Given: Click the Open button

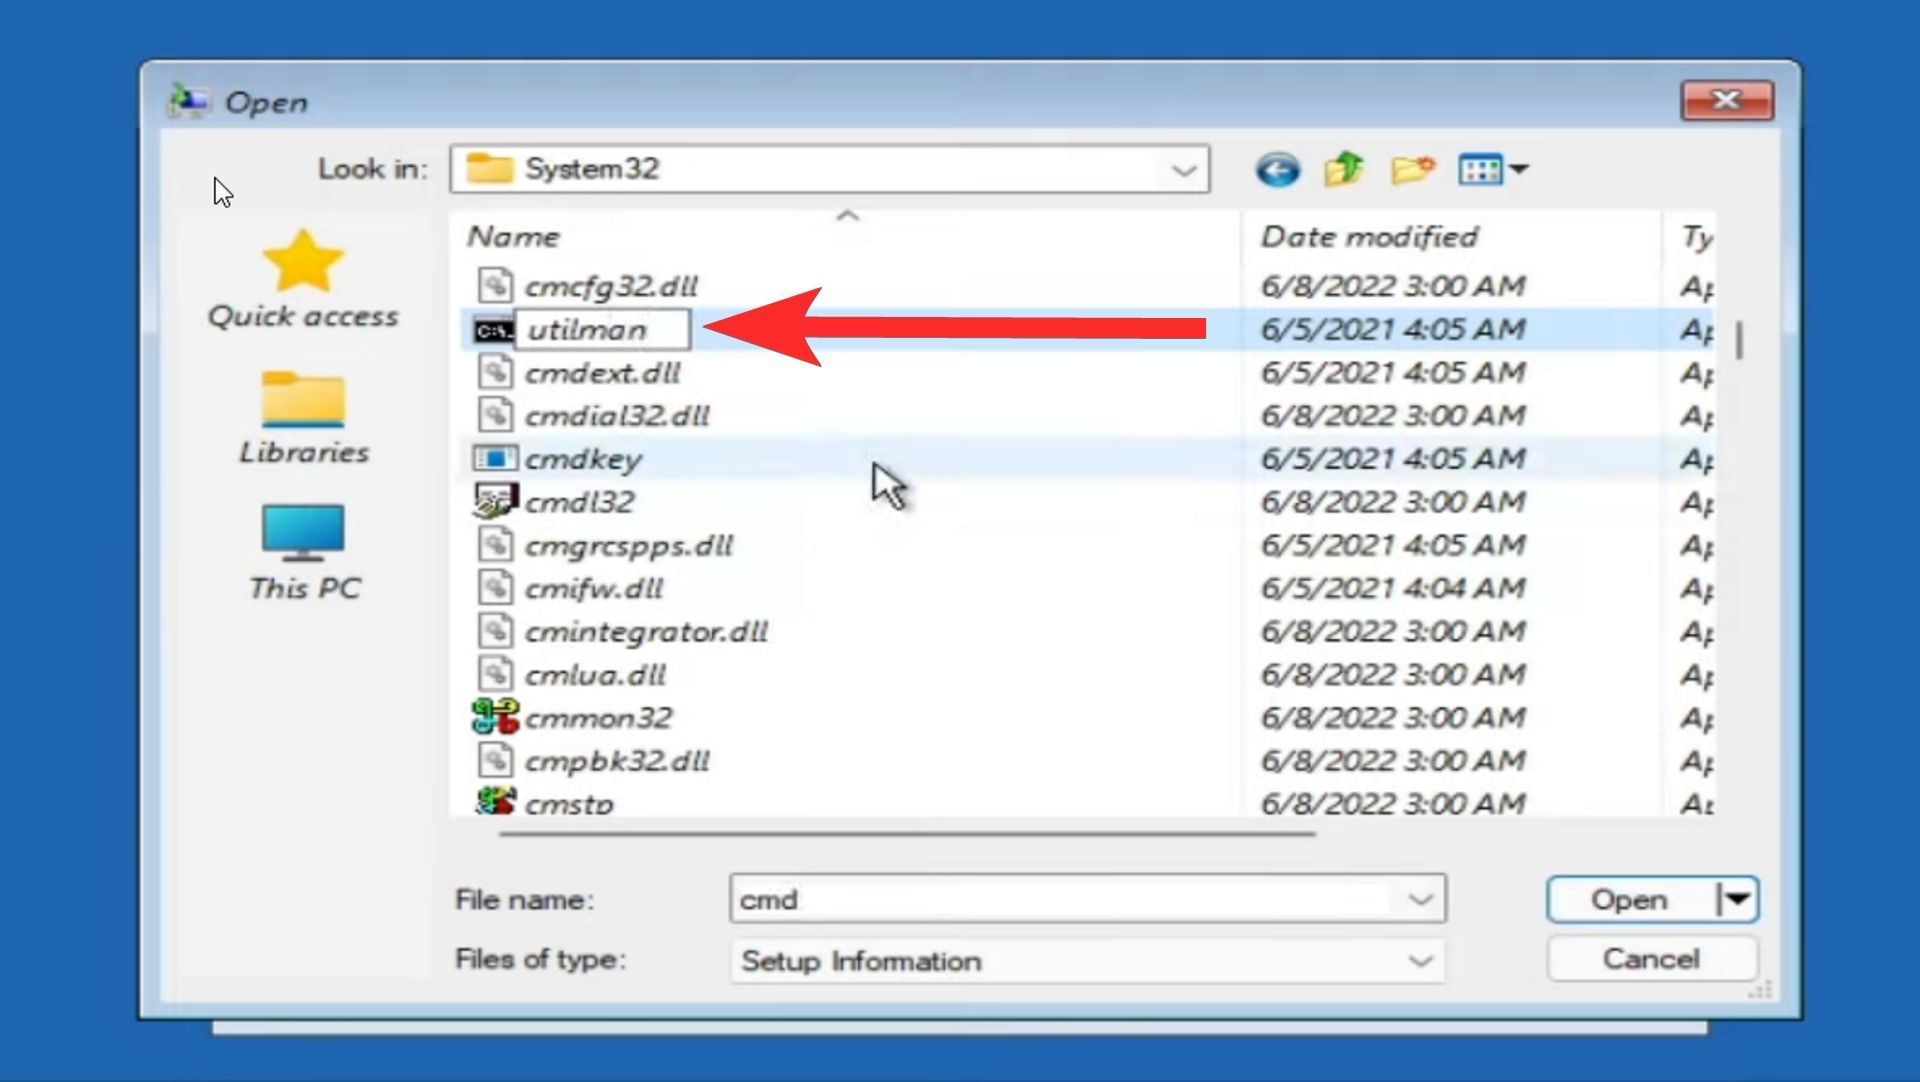Looking at the screenshot, I should point(1629,899).
